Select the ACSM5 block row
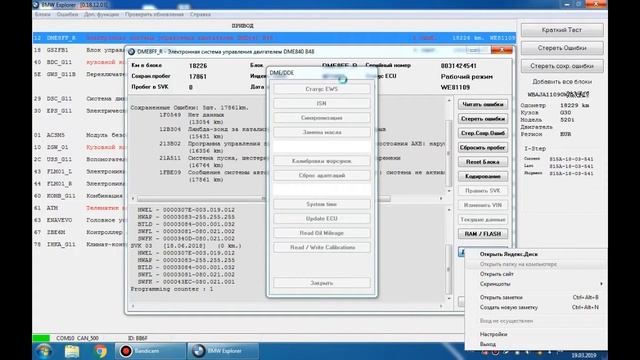The image size is (640, 360). (79, 135)
